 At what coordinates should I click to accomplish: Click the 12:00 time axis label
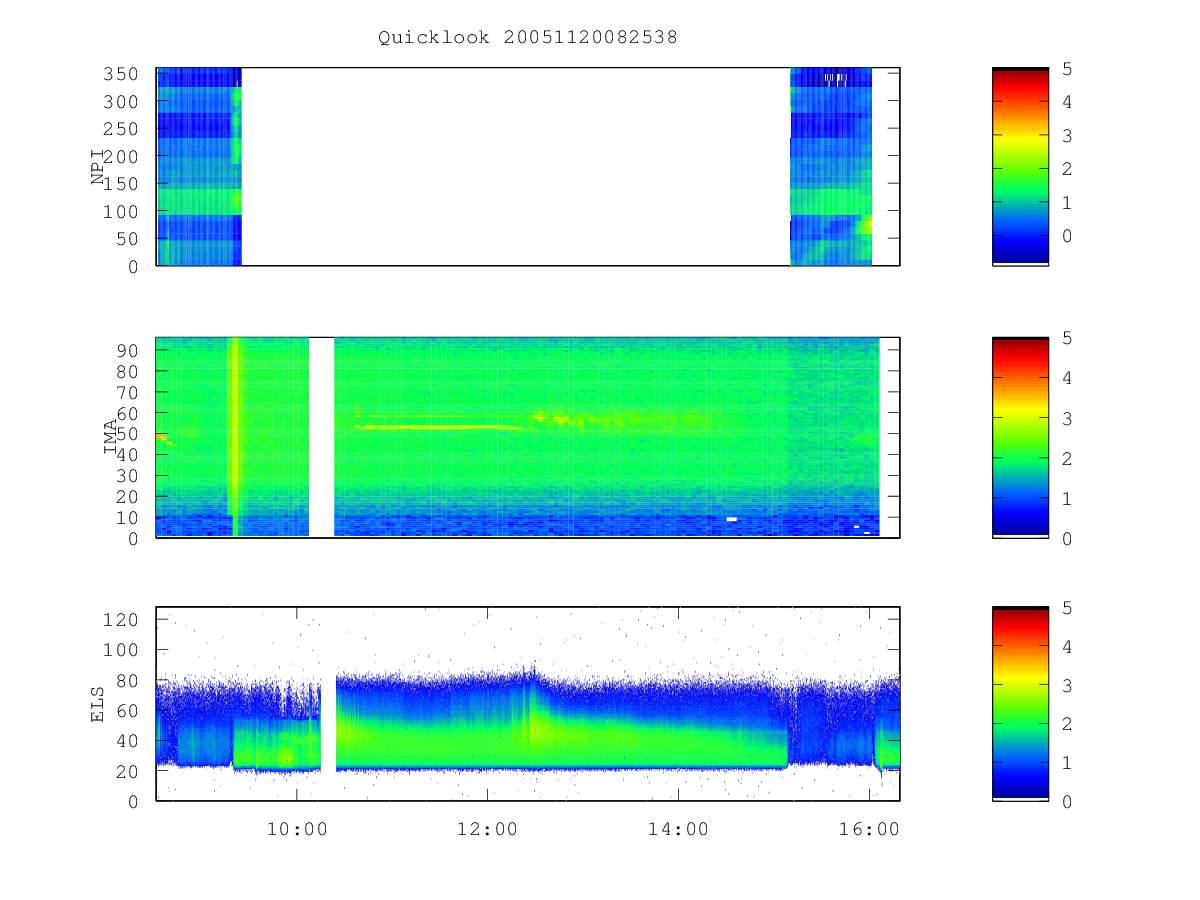[488, 829]
